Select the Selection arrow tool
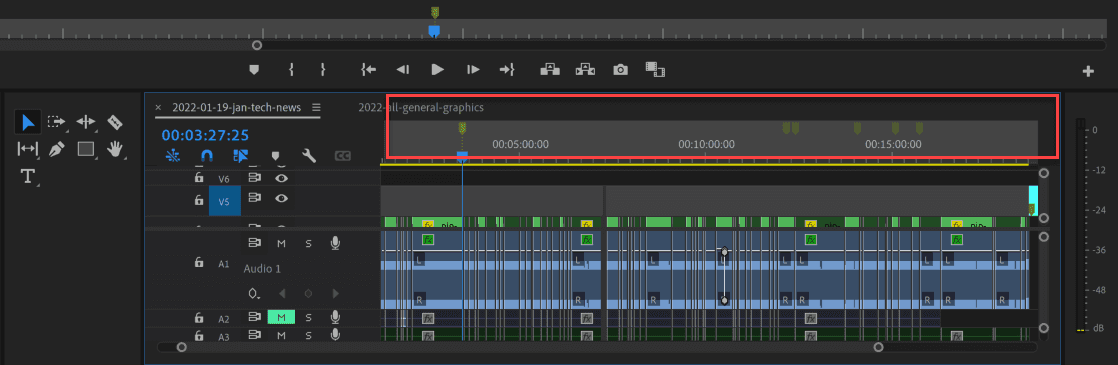This screenshot has width=1118, height=365. (x=28, y=122)
